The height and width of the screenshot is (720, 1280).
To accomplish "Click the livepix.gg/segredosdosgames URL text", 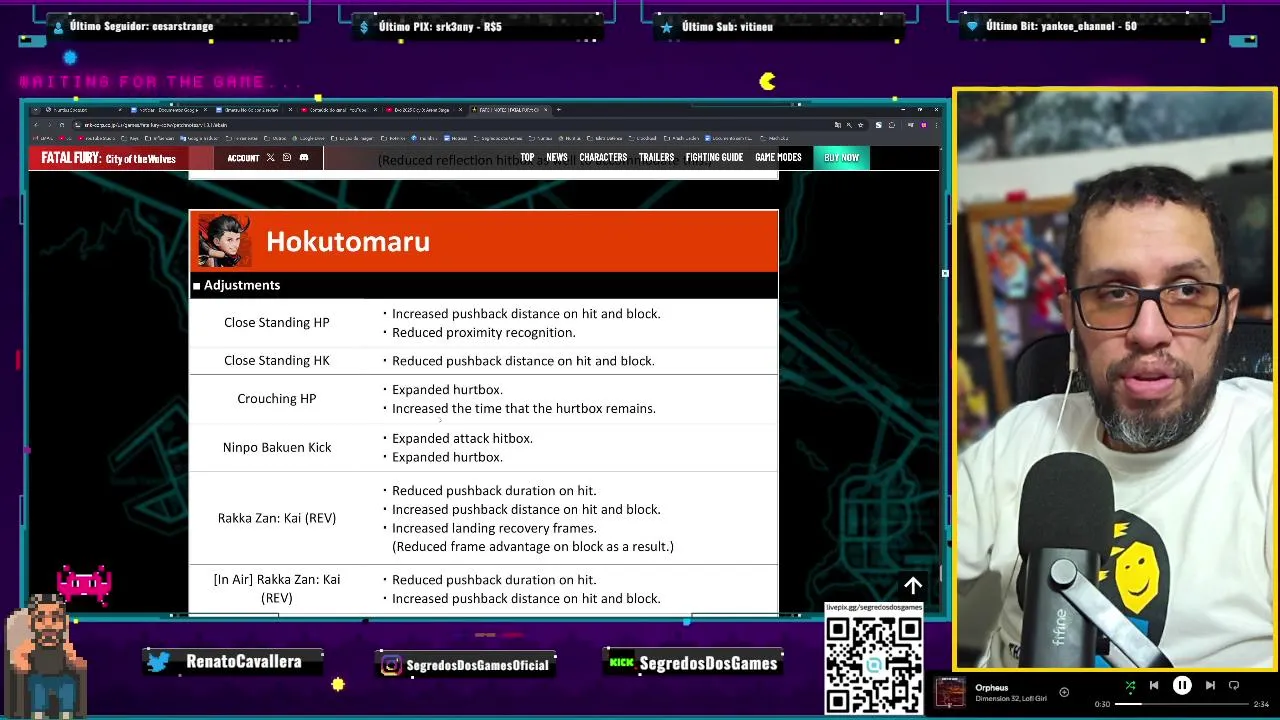I will tap(874, 607).
